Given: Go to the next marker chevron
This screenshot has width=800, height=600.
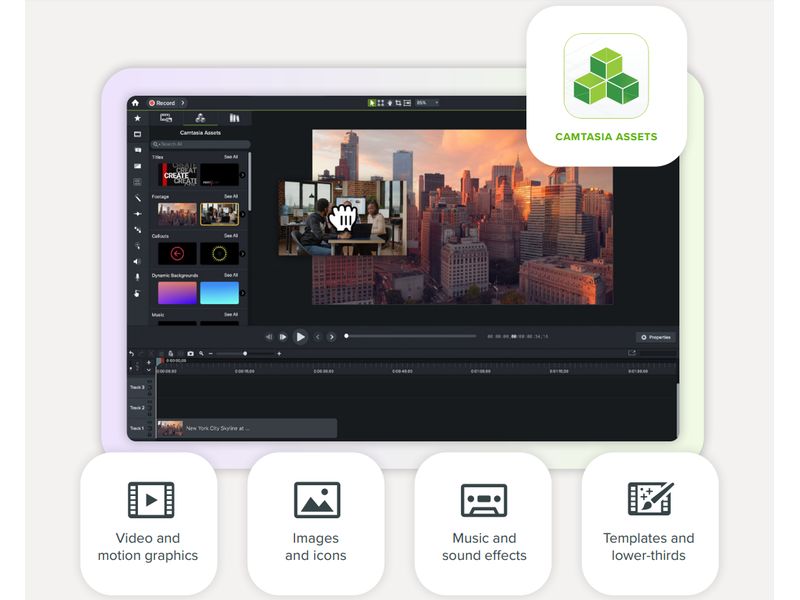Looking at the screenshot, I should pyautogui.click(x=332, y=337).
